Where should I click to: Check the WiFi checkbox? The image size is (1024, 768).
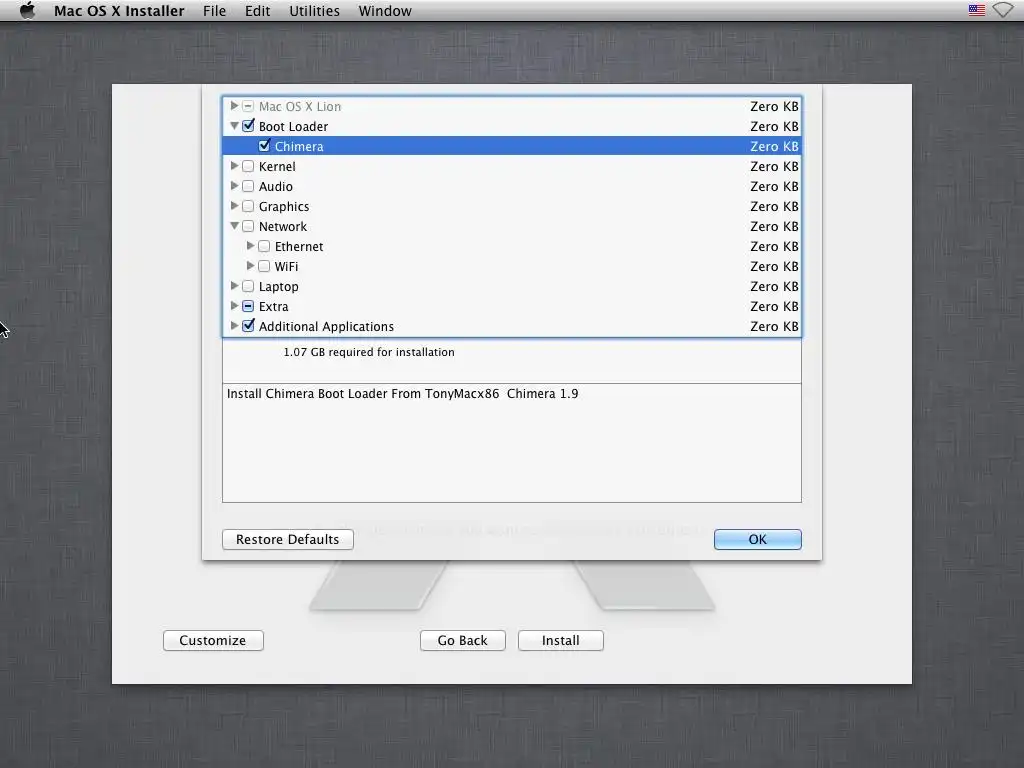pyautogui.click(x=264, y=266)
